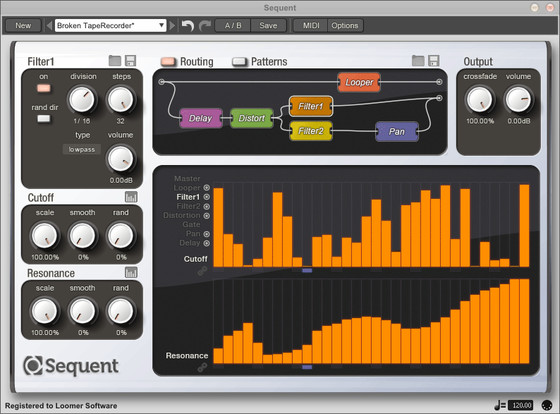Viewport: 560px width, 414px height.
Task: Click the Output volume knob
Action: coord(518,100)
